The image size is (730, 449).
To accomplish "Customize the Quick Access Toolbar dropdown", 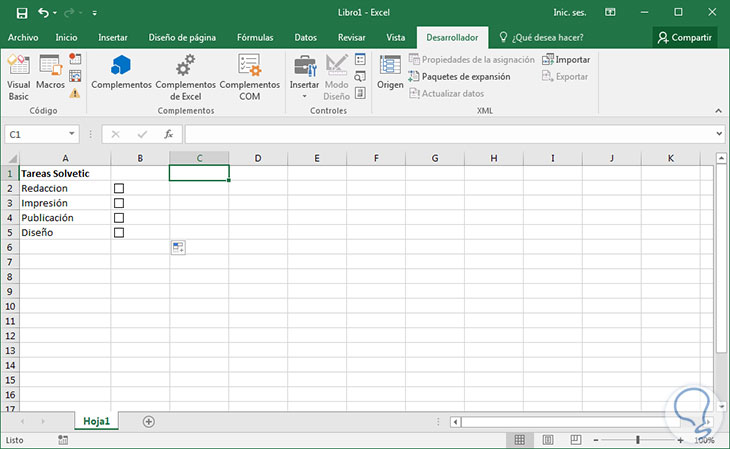I will click(x=95, y=13).
